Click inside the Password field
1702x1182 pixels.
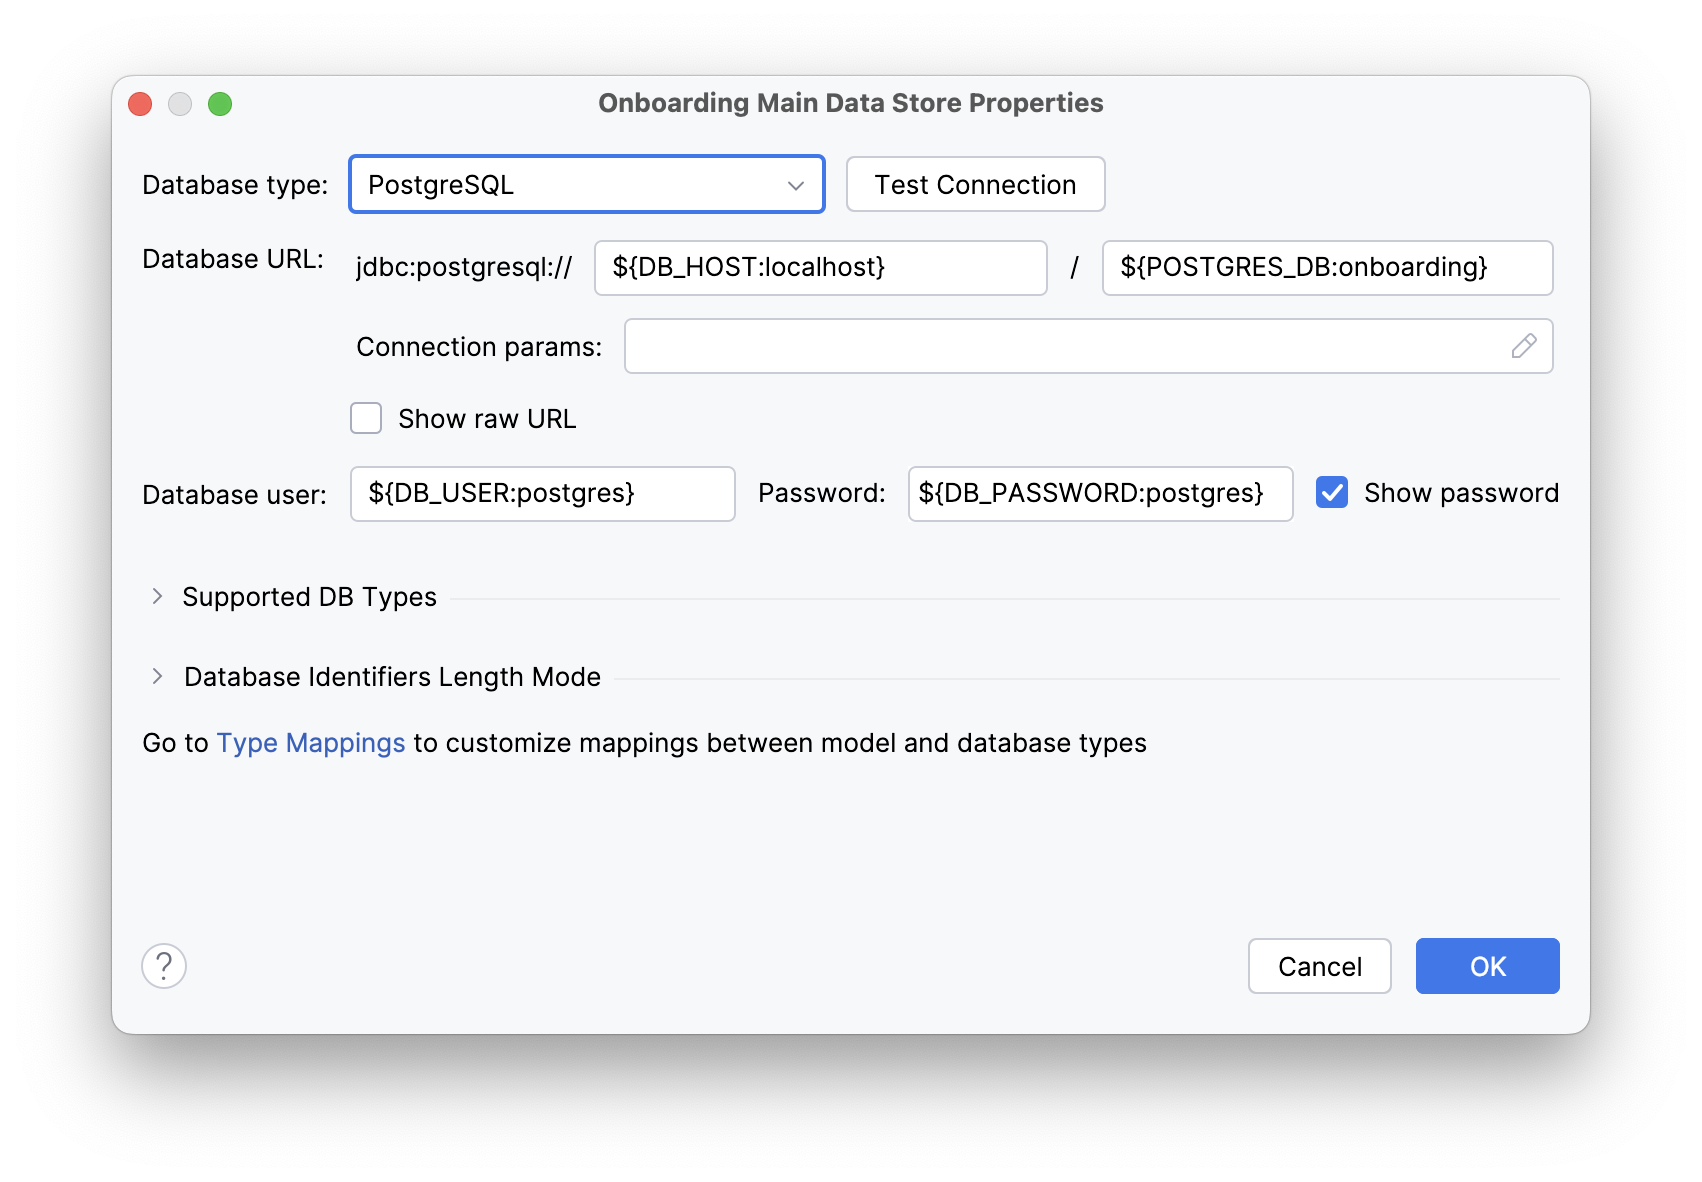(1099, 493)
